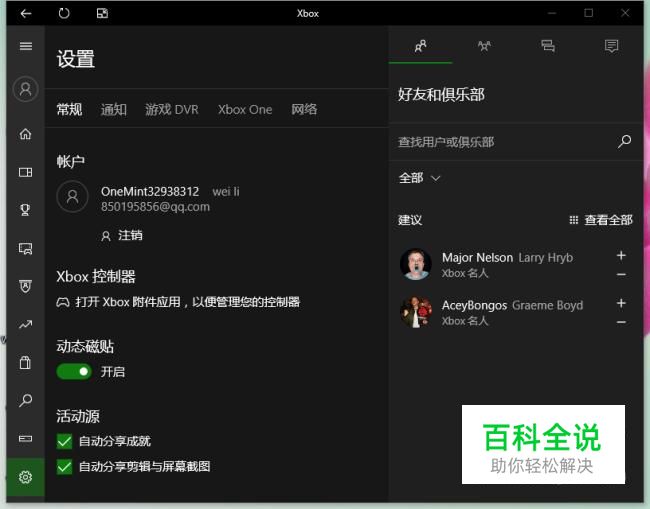Add AceyBongos as friend with plus

click(621, 303)
